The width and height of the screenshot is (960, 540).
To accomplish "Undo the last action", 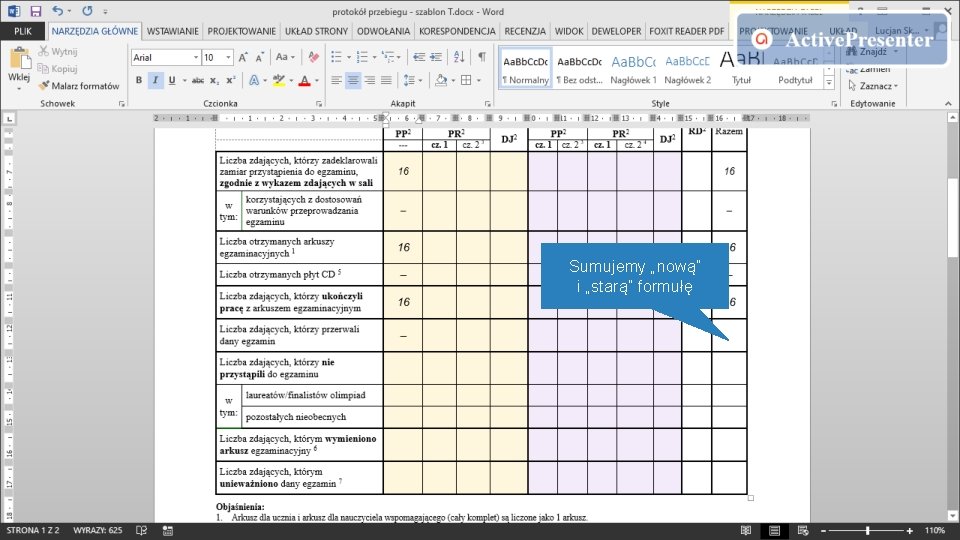I will (57, 11).
